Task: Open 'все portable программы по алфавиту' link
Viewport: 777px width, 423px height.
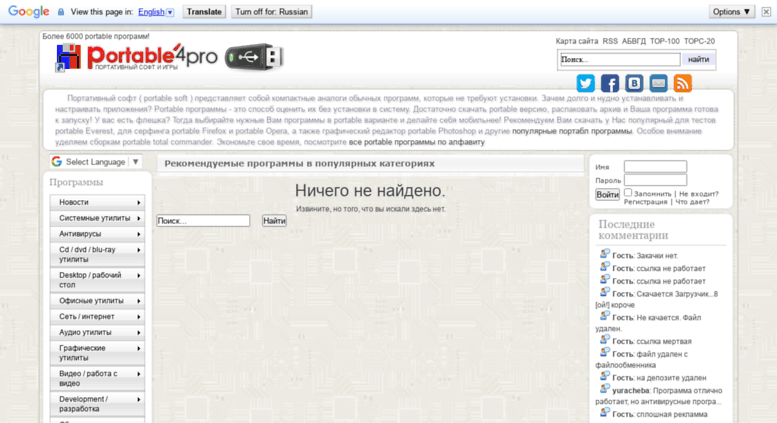Action: click(416, 142)
